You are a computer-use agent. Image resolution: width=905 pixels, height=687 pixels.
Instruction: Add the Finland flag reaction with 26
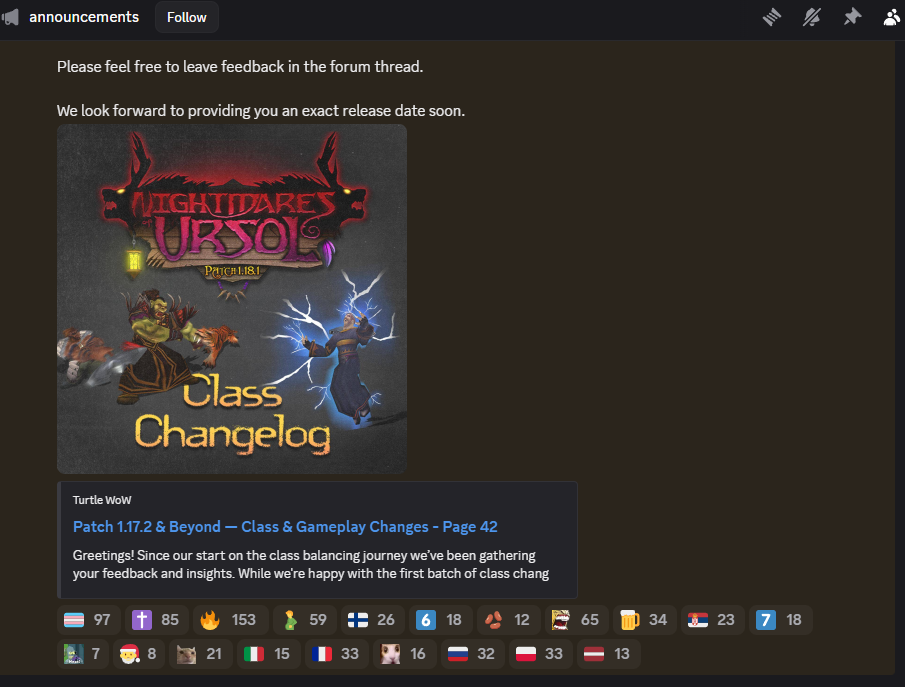[372, 620]
